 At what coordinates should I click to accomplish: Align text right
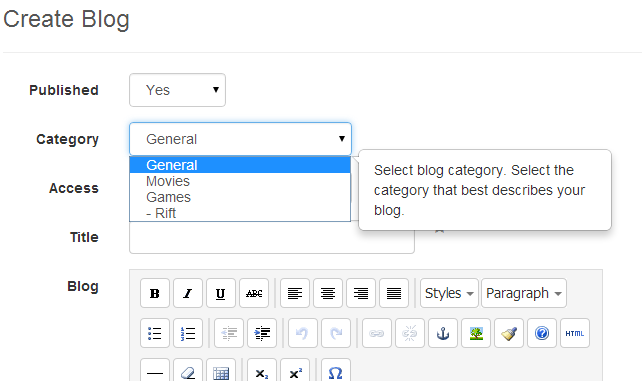(361, 293)
